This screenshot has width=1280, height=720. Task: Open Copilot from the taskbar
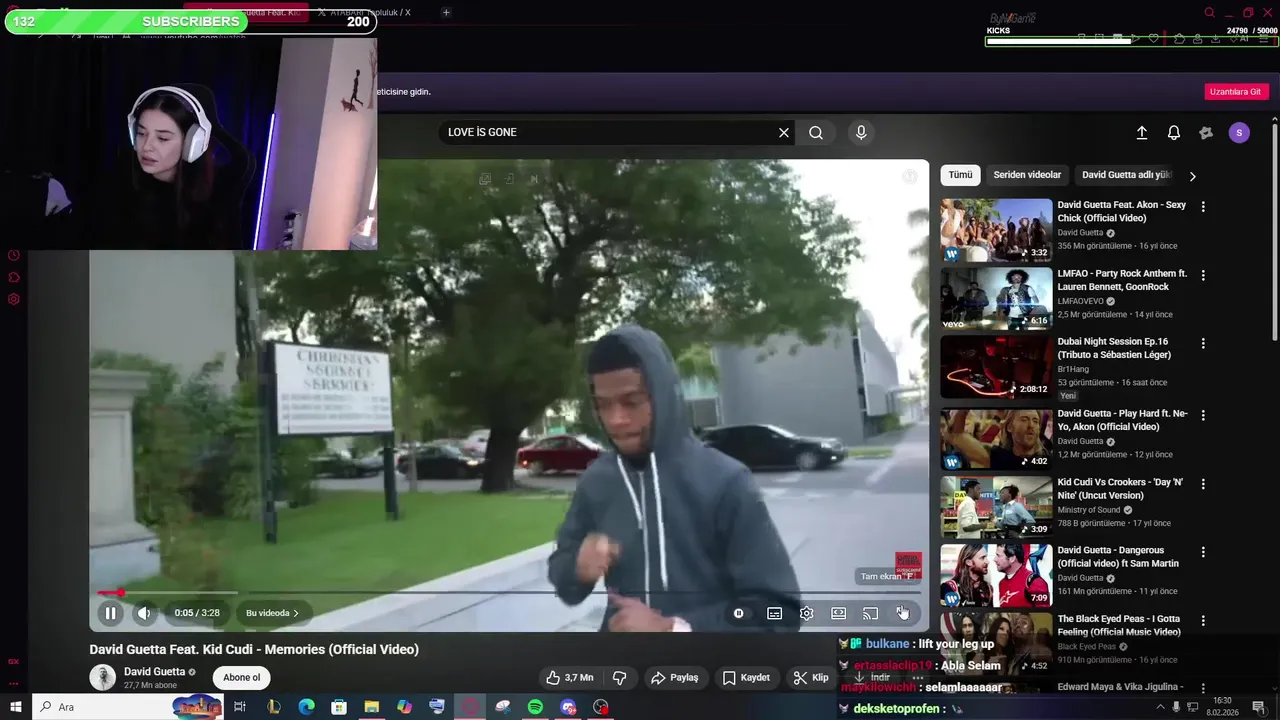coord(404,707)
